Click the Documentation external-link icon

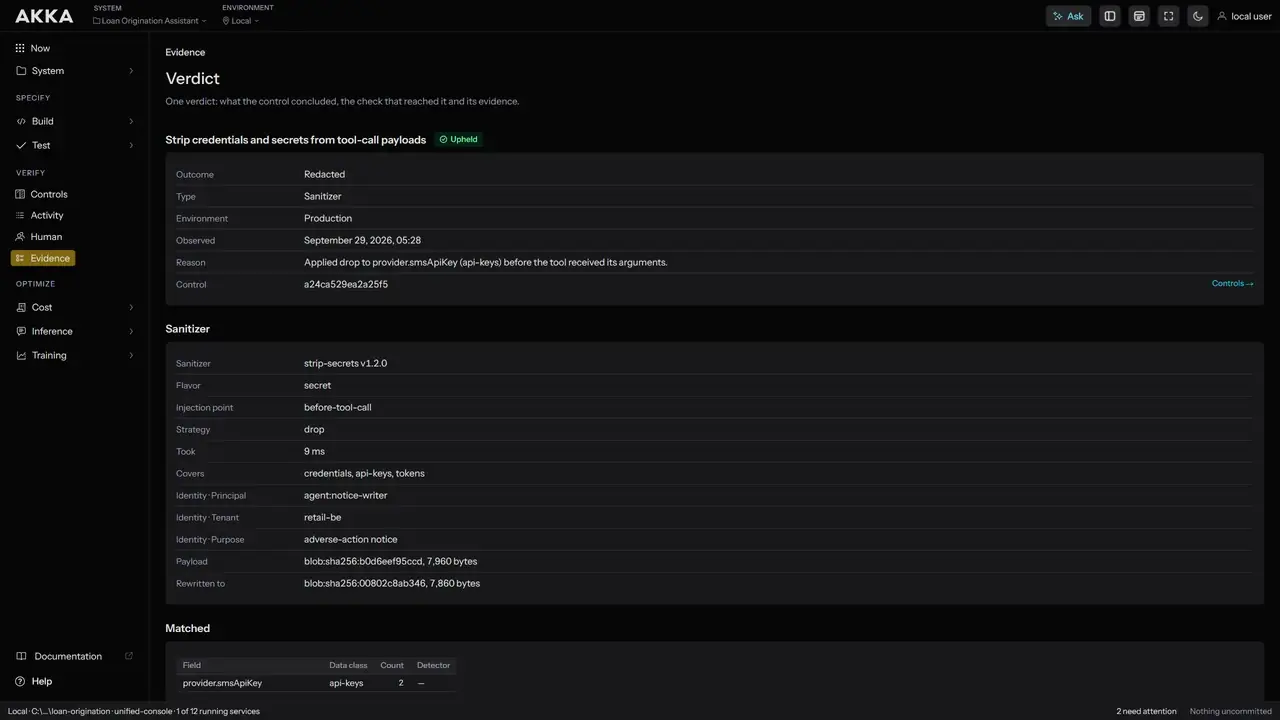[129, 656]
